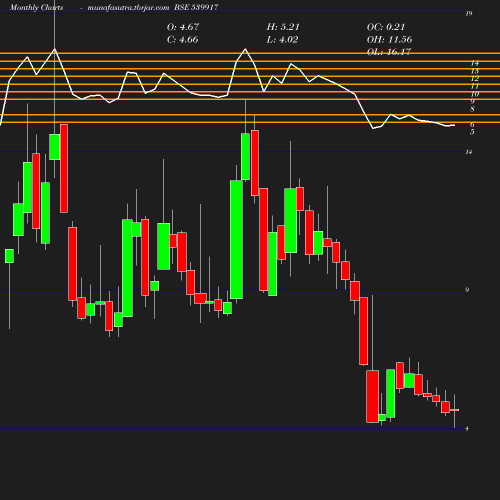Click the "19" price axis label
Screen dimensions: 500x500
469,14
